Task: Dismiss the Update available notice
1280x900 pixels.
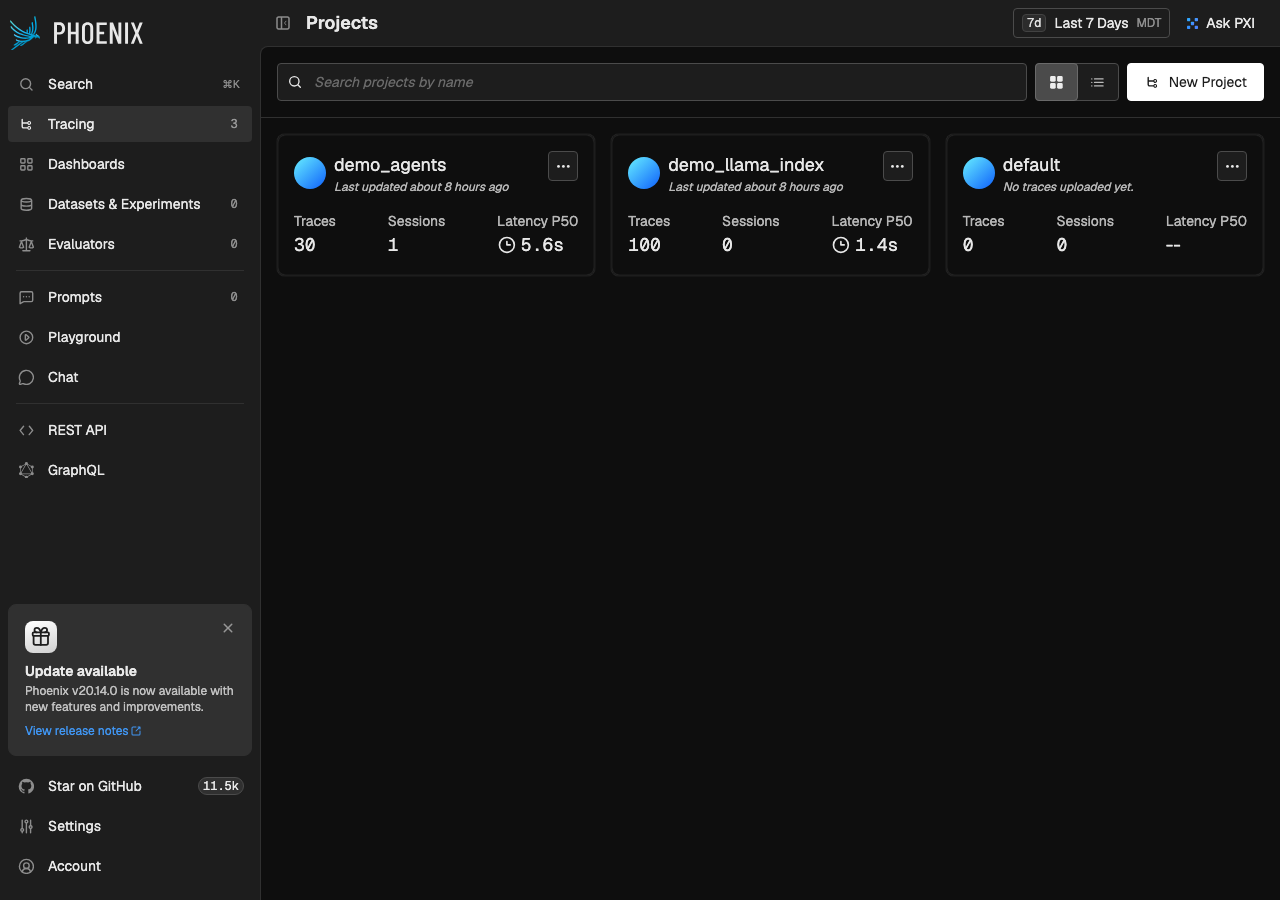Action: 228,628
